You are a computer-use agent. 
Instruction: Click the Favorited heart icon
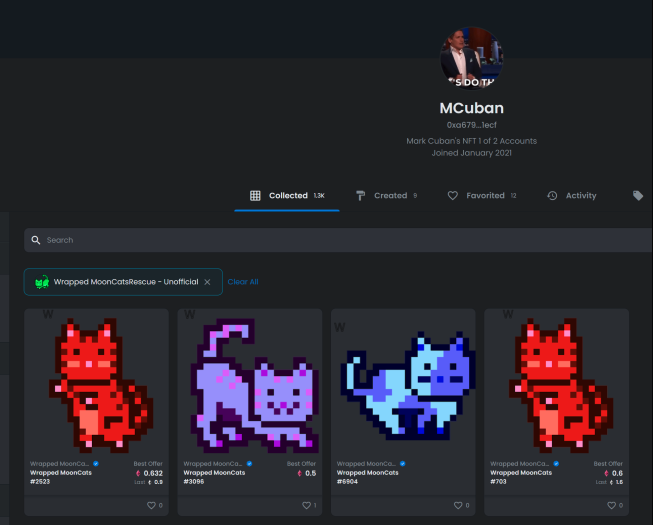click(453, 196)
